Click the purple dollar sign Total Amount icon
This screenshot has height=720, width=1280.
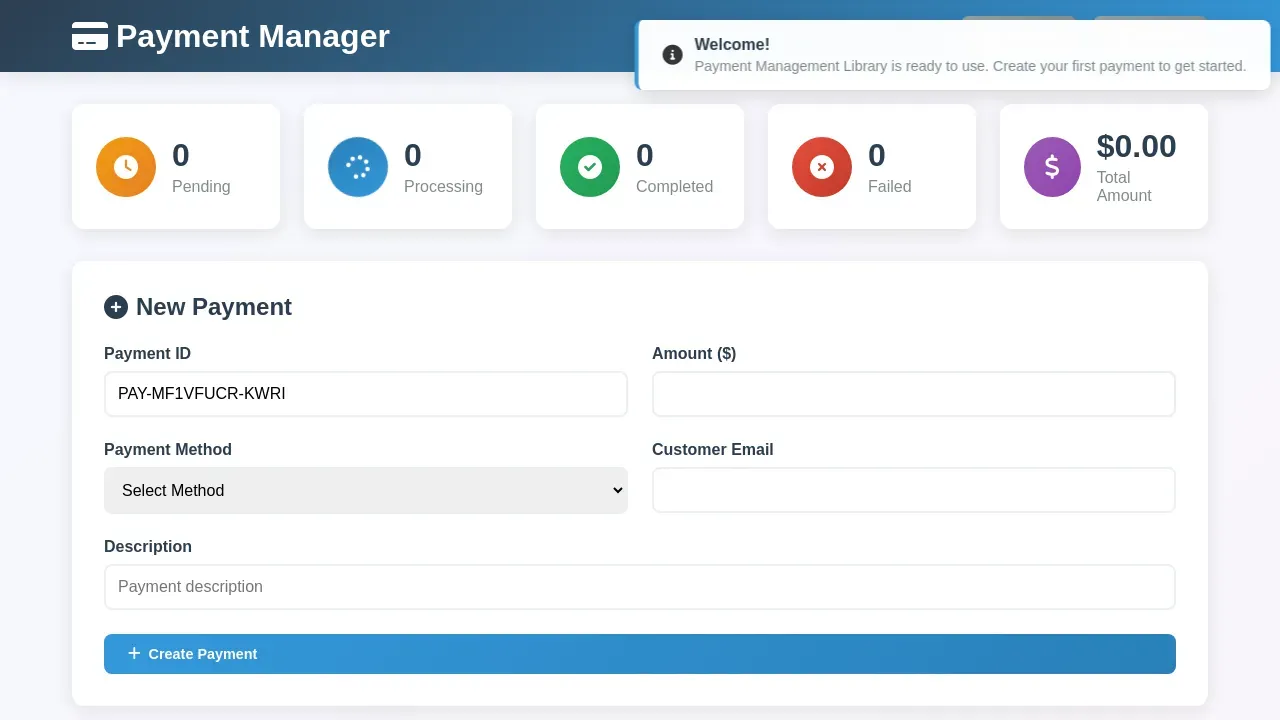pos(1052,166)
